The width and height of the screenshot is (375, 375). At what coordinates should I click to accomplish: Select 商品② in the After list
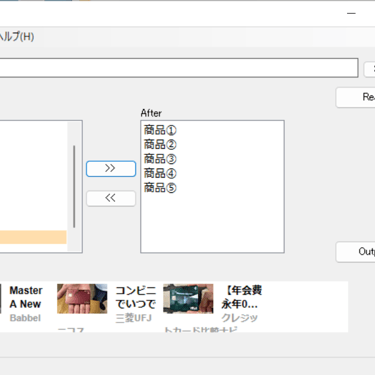coord(160,144)
